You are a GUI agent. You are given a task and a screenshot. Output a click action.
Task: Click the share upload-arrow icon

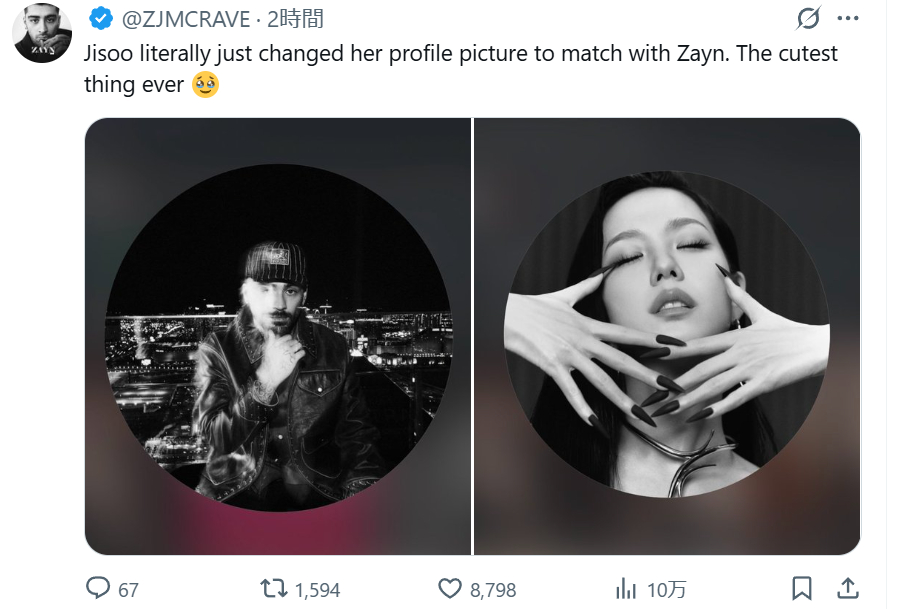pyautogui.click(x=846, y=588)
